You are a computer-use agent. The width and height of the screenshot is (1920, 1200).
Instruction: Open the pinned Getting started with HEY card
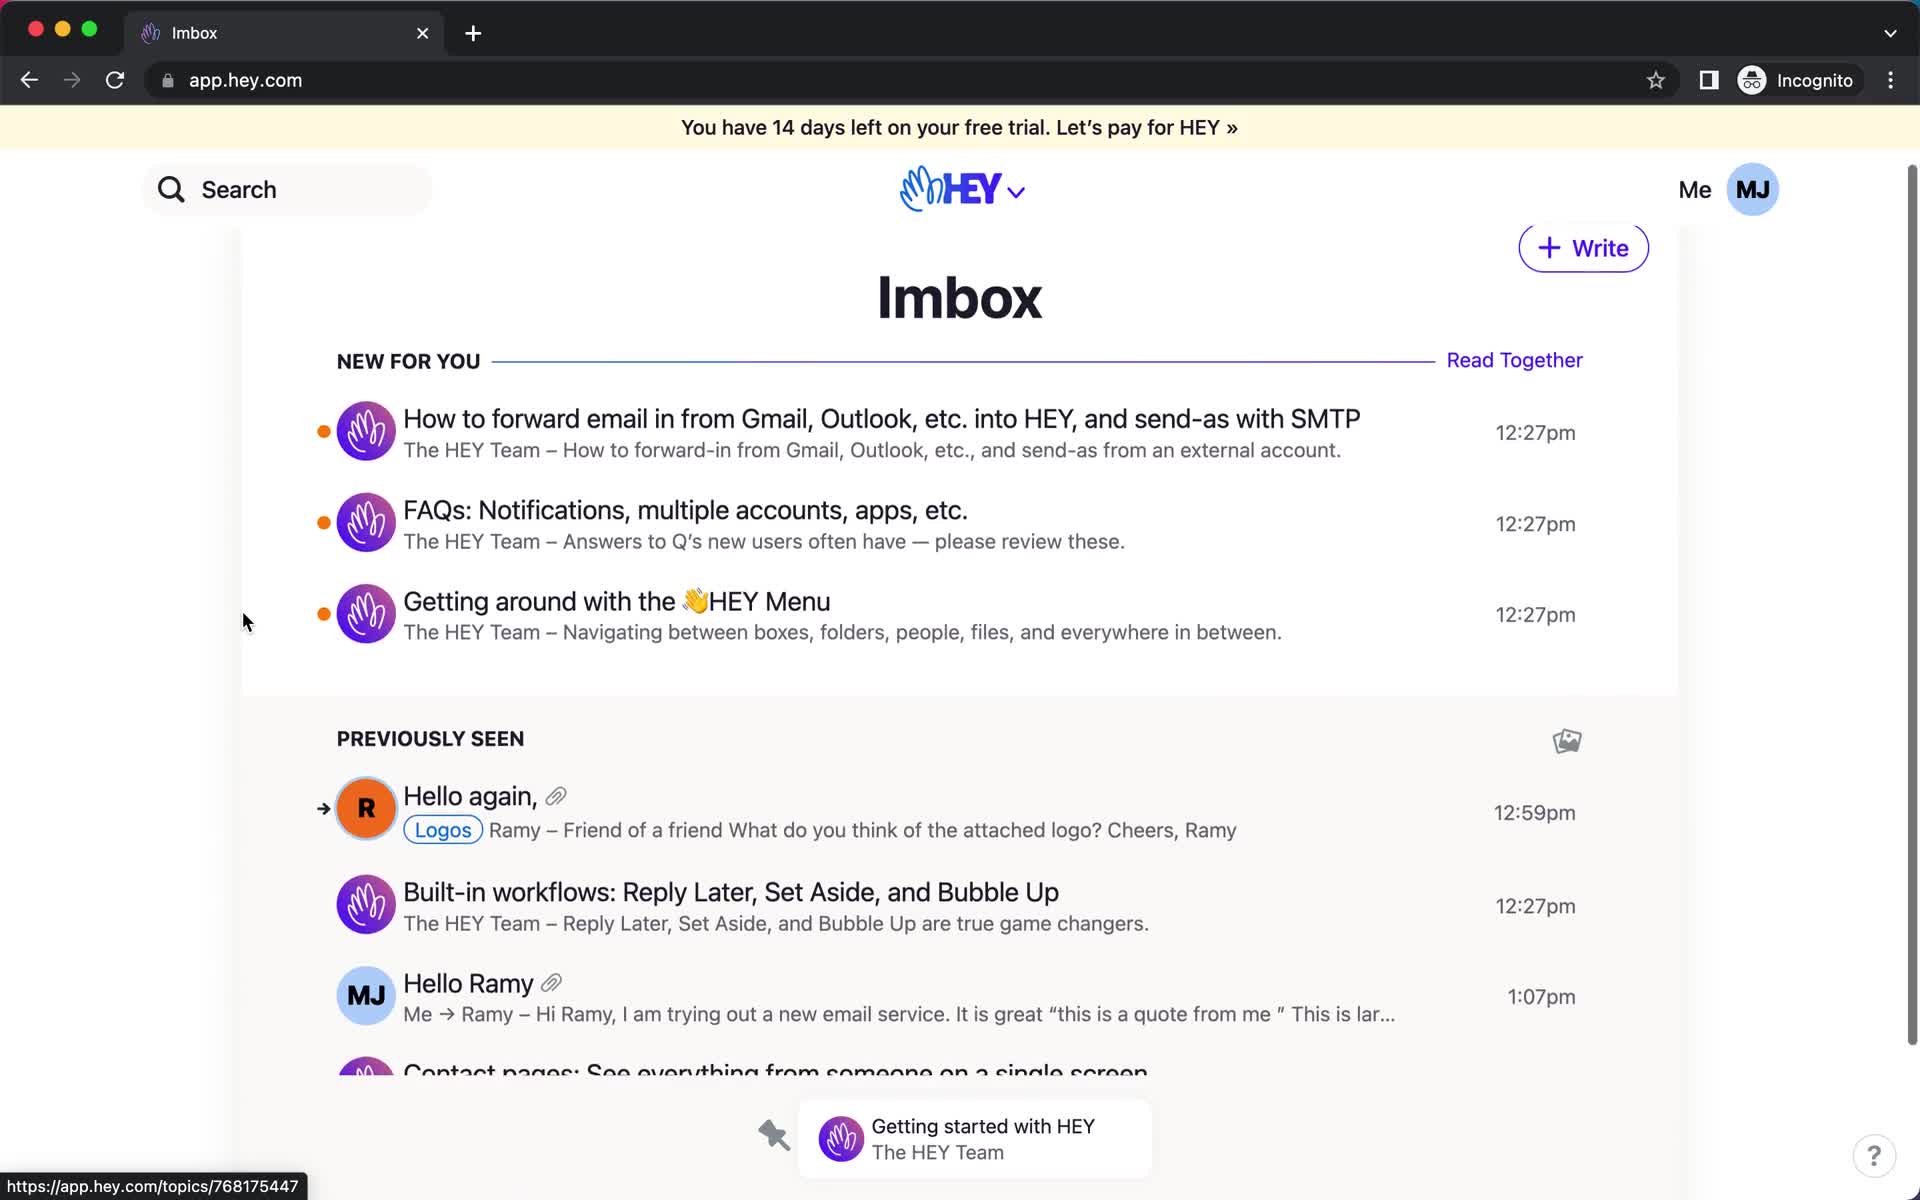pos(975,1139)
